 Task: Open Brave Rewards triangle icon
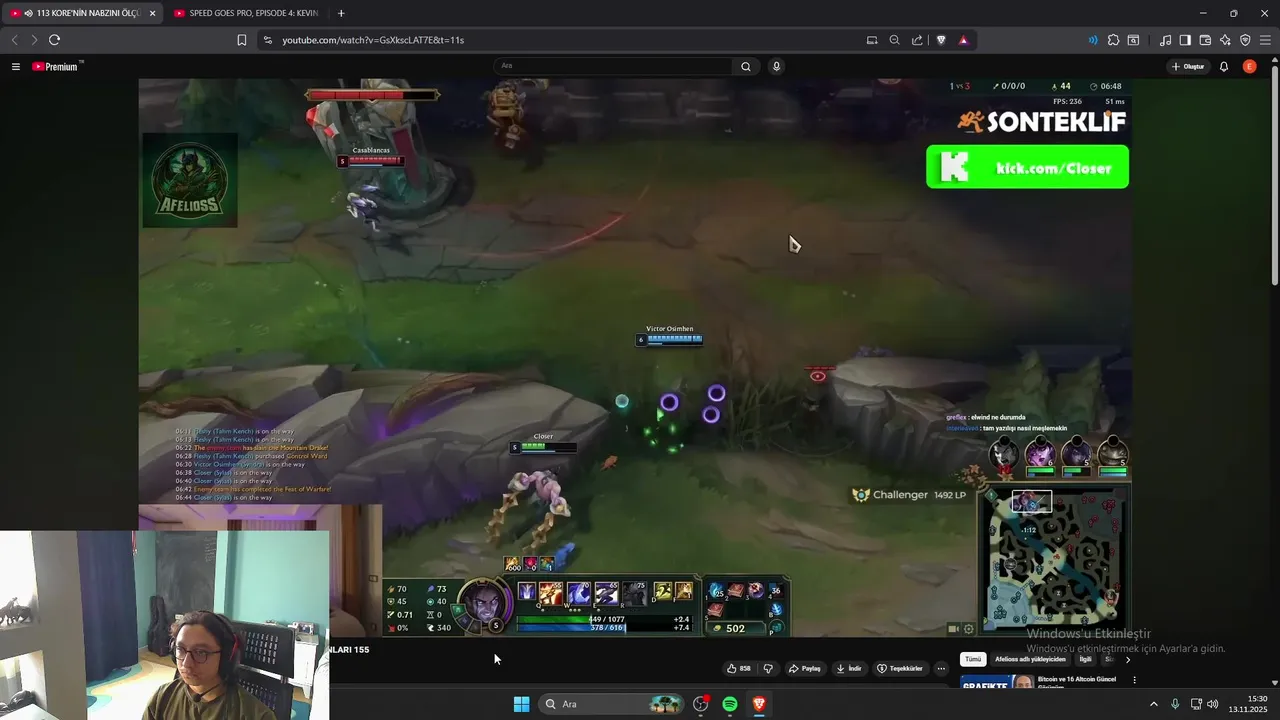coord(963,40)
